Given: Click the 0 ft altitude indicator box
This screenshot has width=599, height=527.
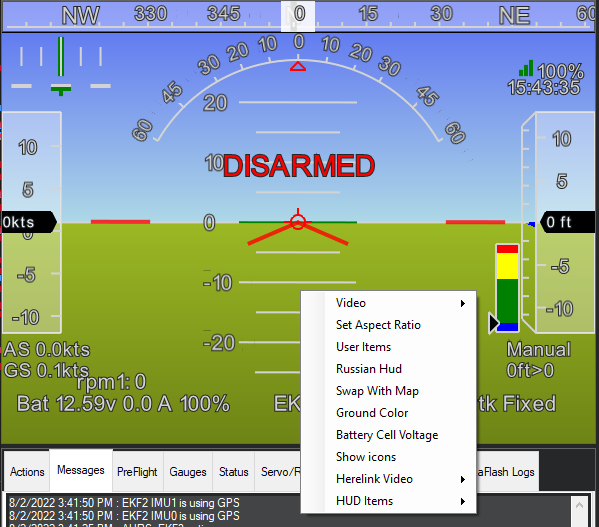Looking at the screenshot, I should pos(569,222).
